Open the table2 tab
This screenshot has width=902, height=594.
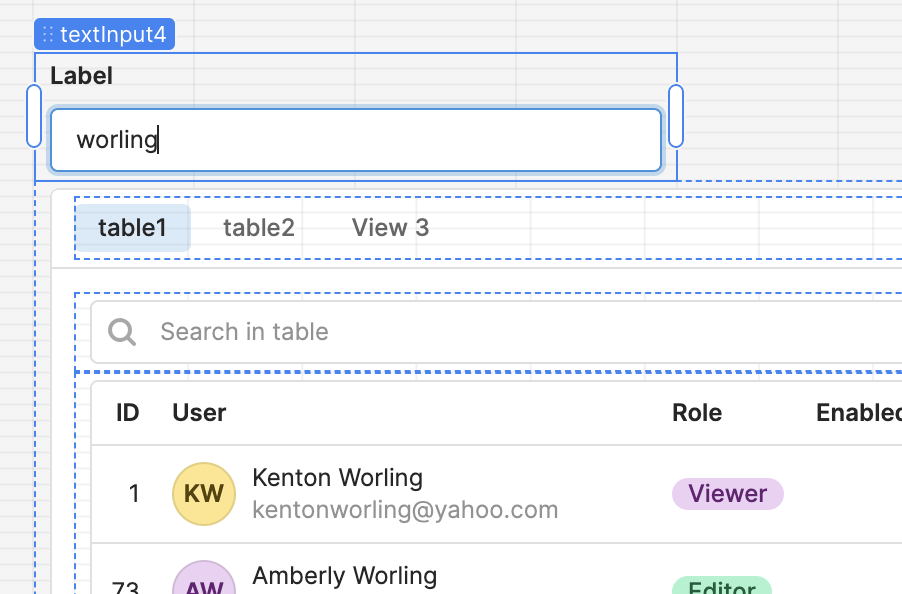[258, 228]
